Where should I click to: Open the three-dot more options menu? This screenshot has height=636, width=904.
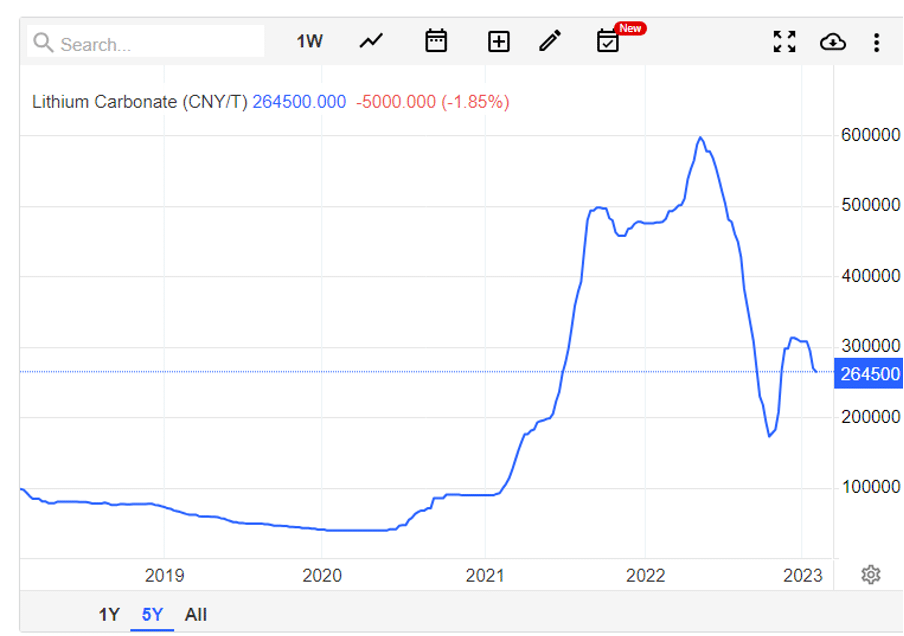pos(876,43)
